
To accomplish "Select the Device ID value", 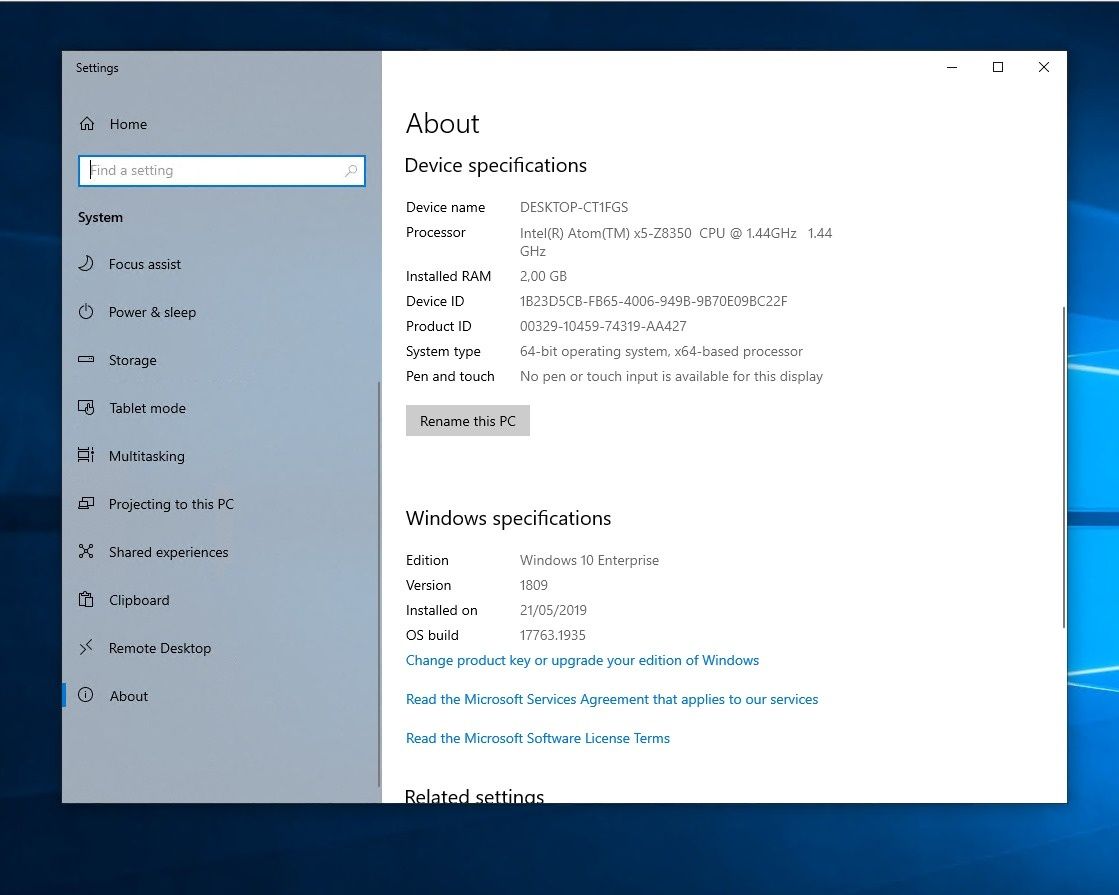I will [654, 301].
